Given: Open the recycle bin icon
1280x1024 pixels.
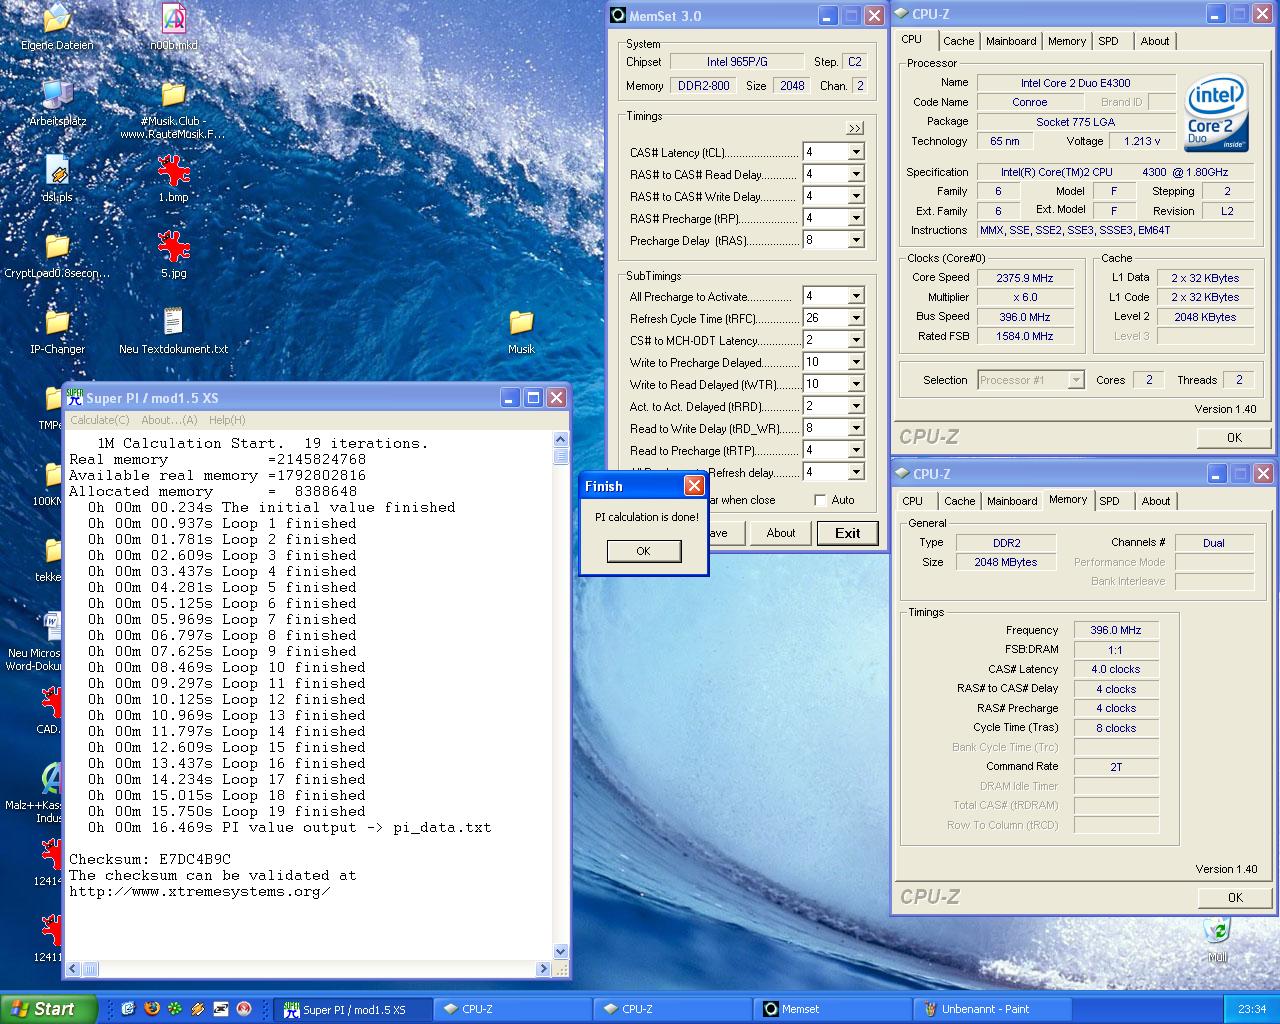Looking at the screenshot, I should coord(1217,930).
